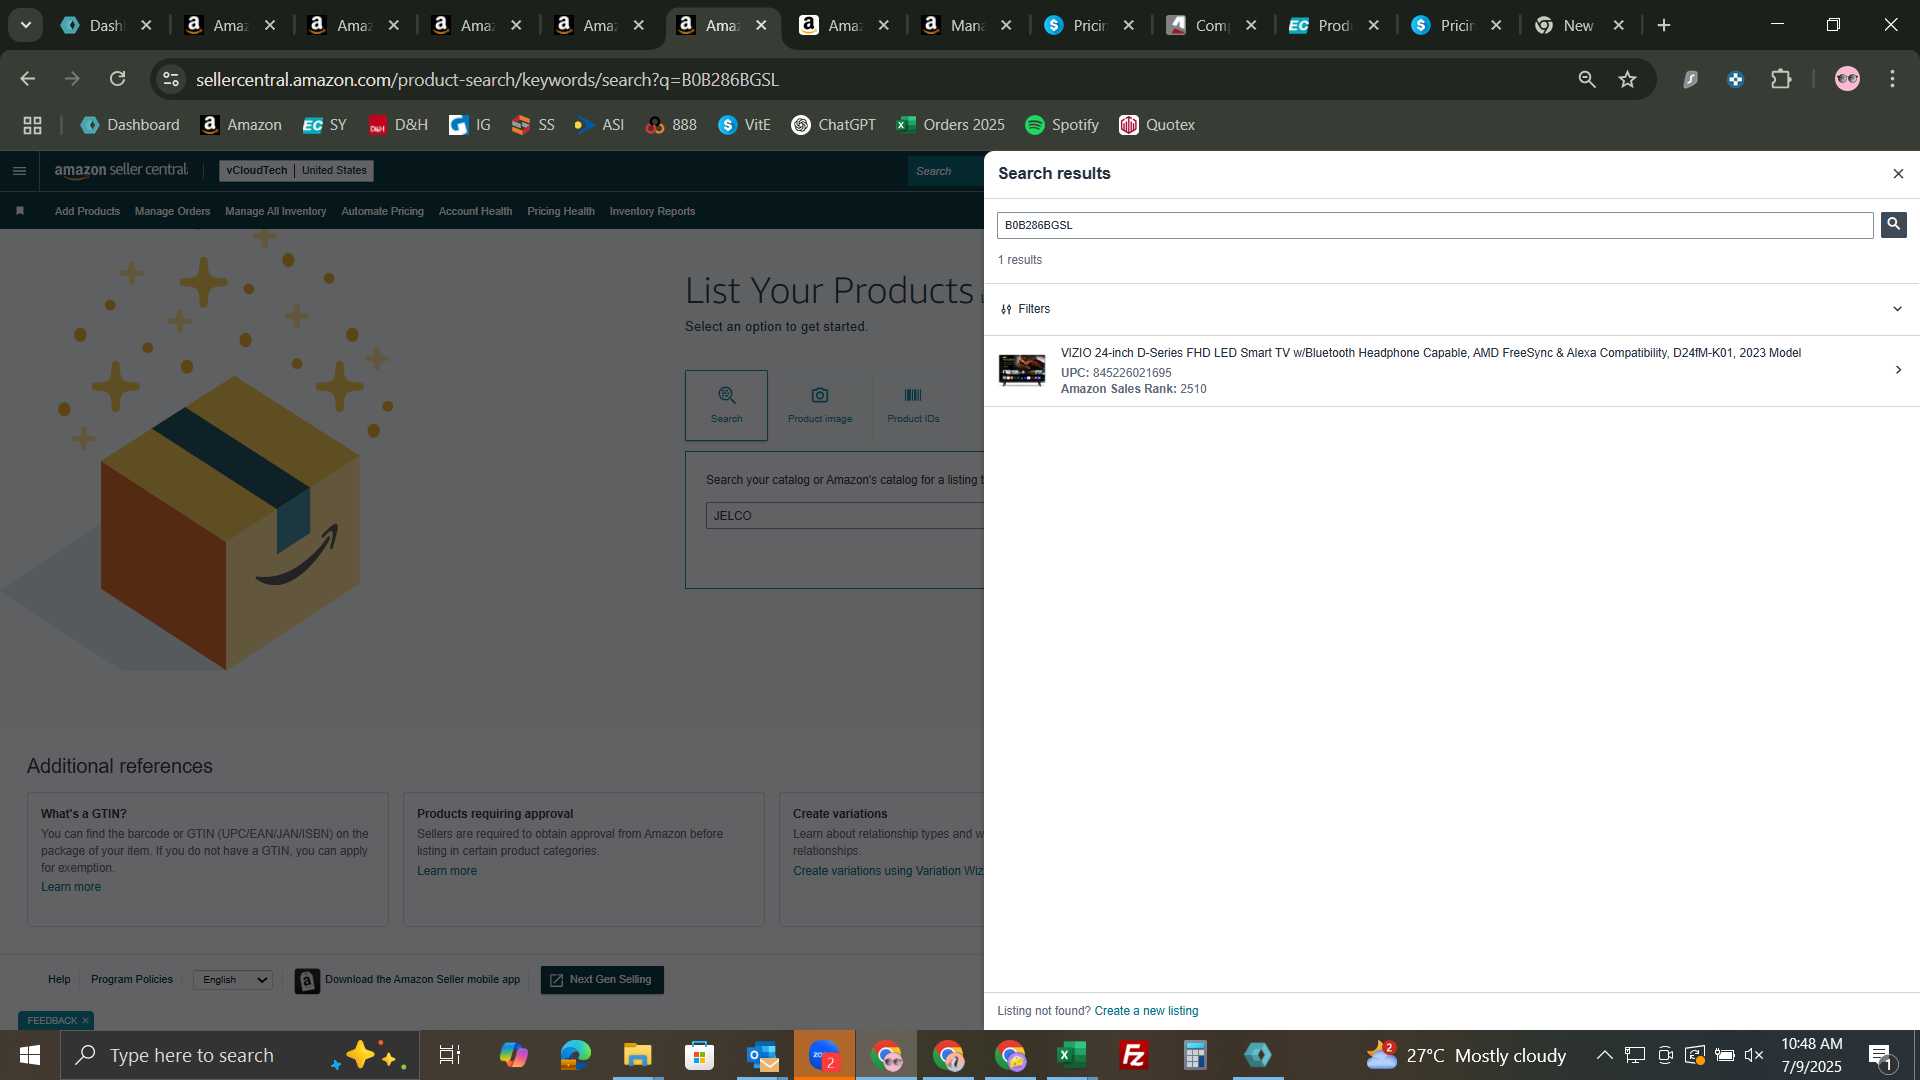
Task: Close the Search results panel
Action: [x=1897, y=174]
